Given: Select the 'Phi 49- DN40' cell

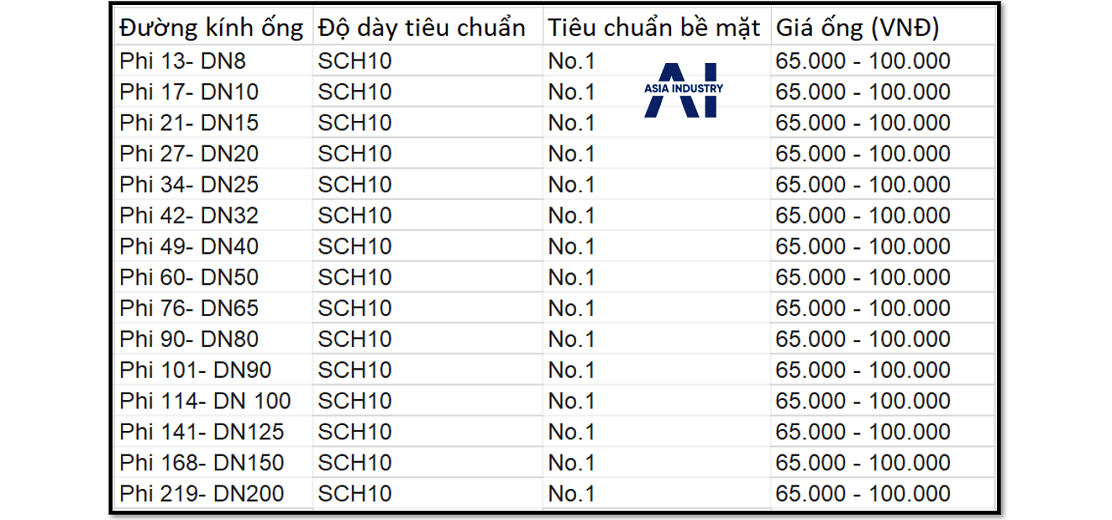Looking at the screenshot, I should point(189,246).
